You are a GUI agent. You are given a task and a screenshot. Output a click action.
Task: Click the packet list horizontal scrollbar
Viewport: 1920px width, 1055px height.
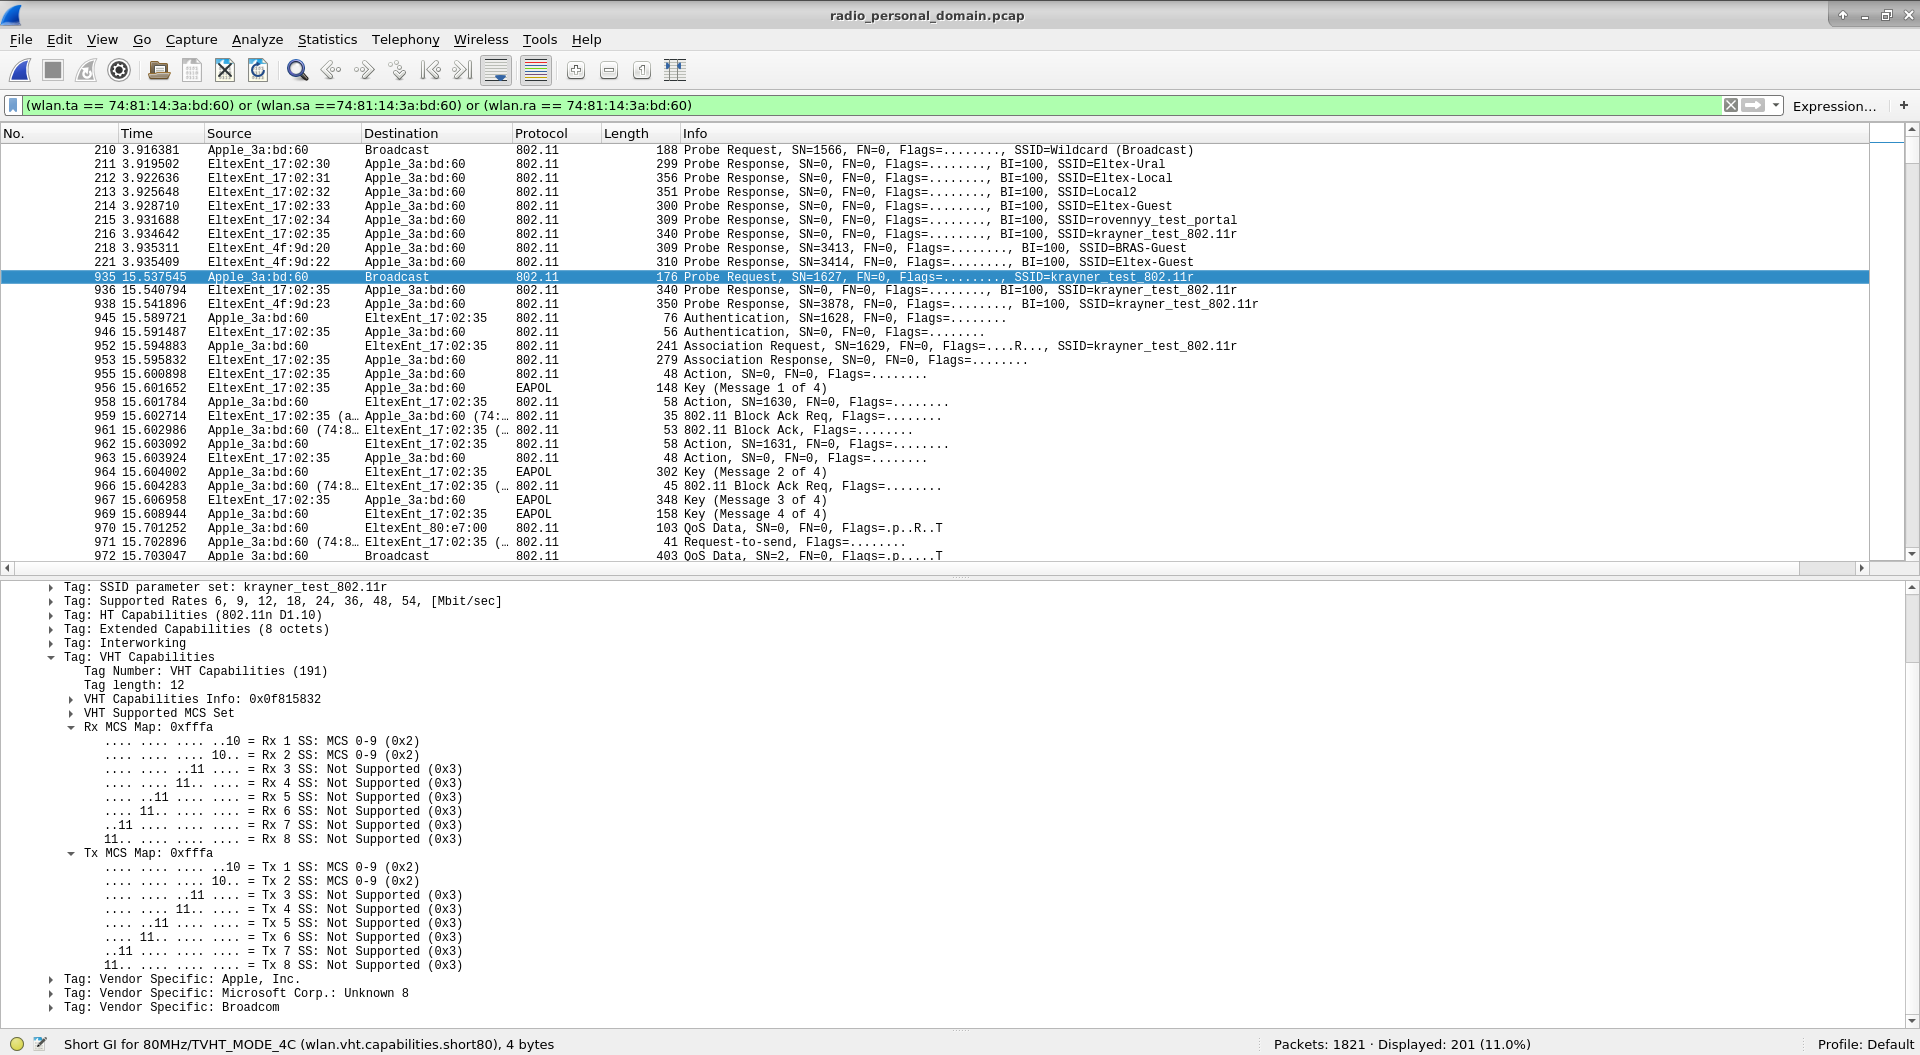[x=934, y=568]
